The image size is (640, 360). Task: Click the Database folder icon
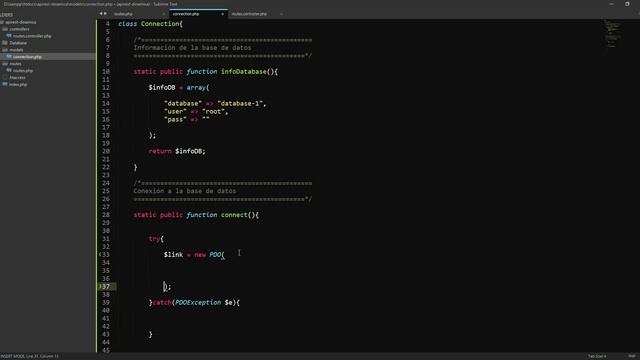pyautogui.click(x=5, y=43)
